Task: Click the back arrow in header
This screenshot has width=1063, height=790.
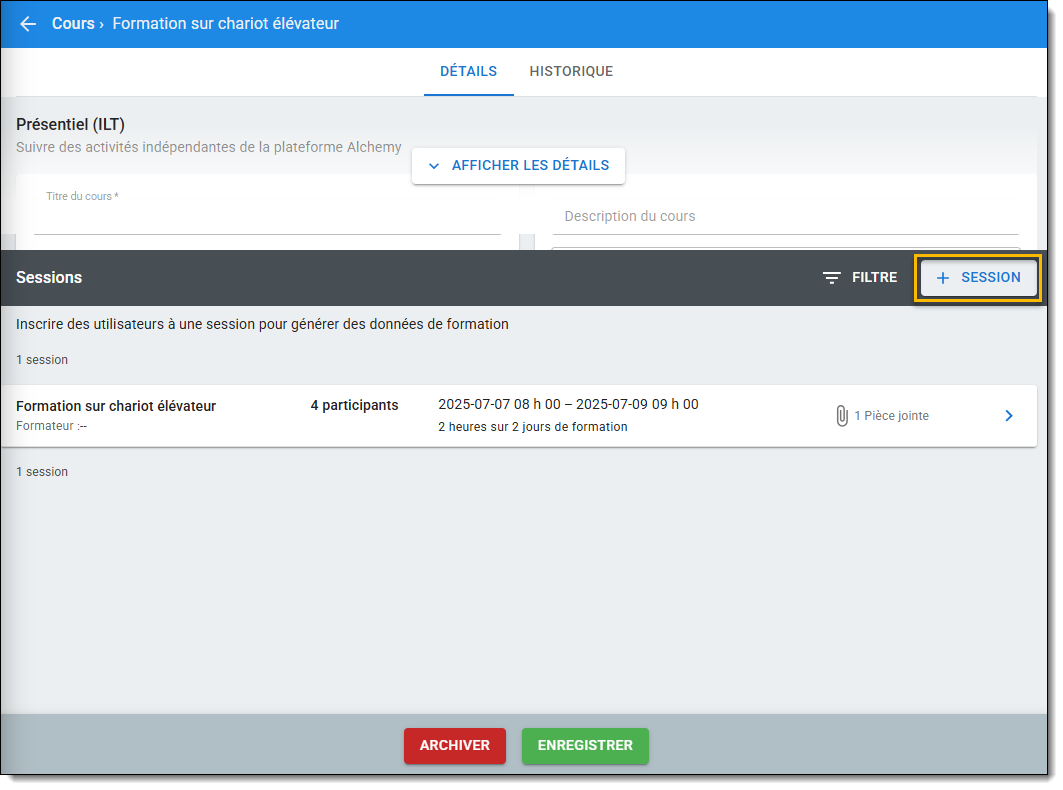Action: pos(28,24)
